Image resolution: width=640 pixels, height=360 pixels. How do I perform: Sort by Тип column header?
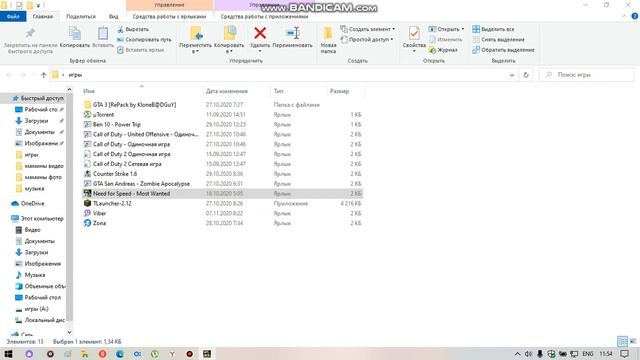pyautogui.click(x=299, y=91)
